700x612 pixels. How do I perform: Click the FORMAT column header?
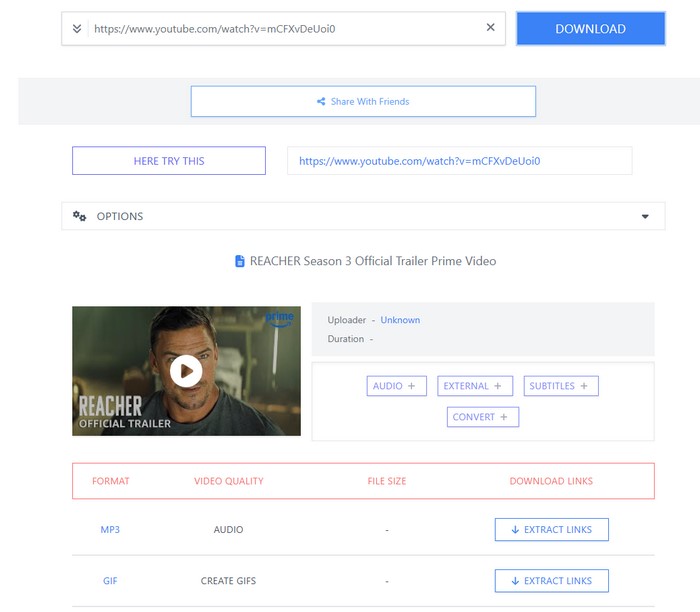tap(111, 481)
